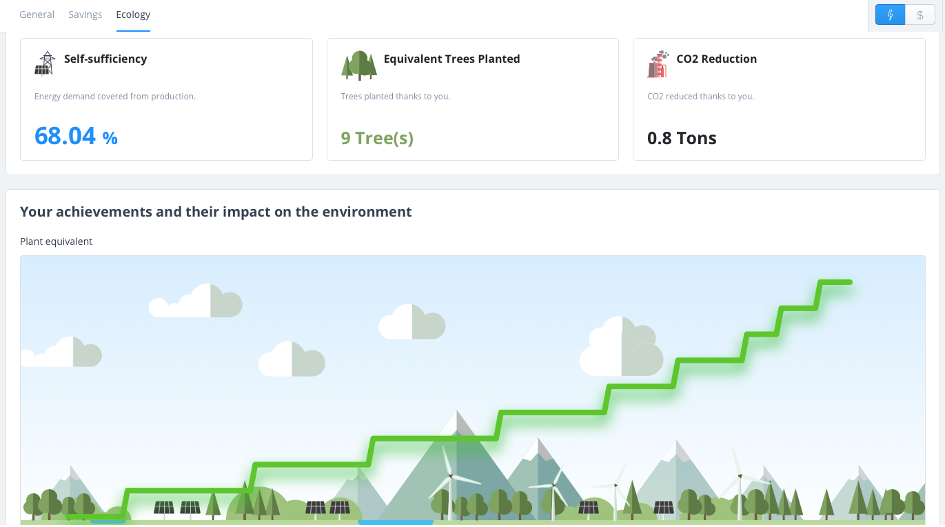945x527 pixels.
Task: Click the 68.04 % self-sufficiency value
Action: [76, 136]
